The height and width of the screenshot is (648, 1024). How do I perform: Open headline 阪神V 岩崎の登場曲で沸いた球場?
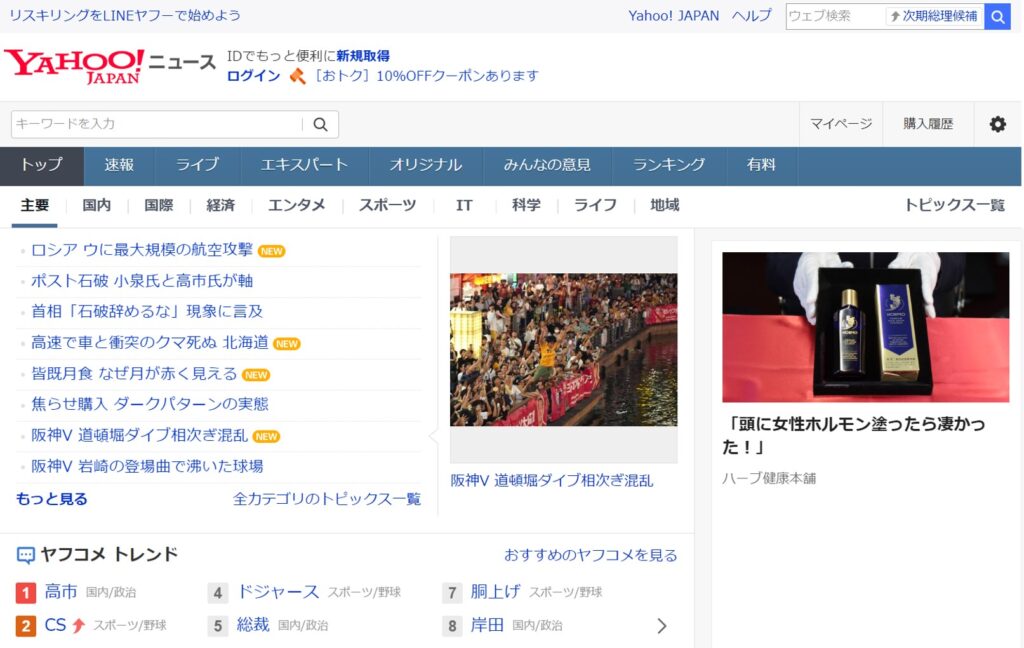coord(147,466)
